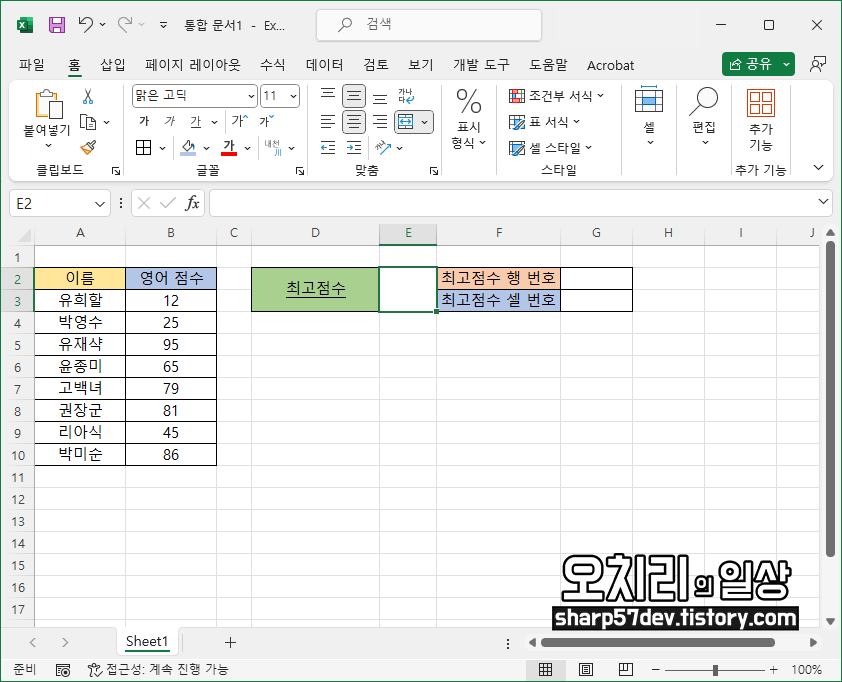Click the borders icon
The width and height of the screenshot is (842, 682).
(143, 147)
